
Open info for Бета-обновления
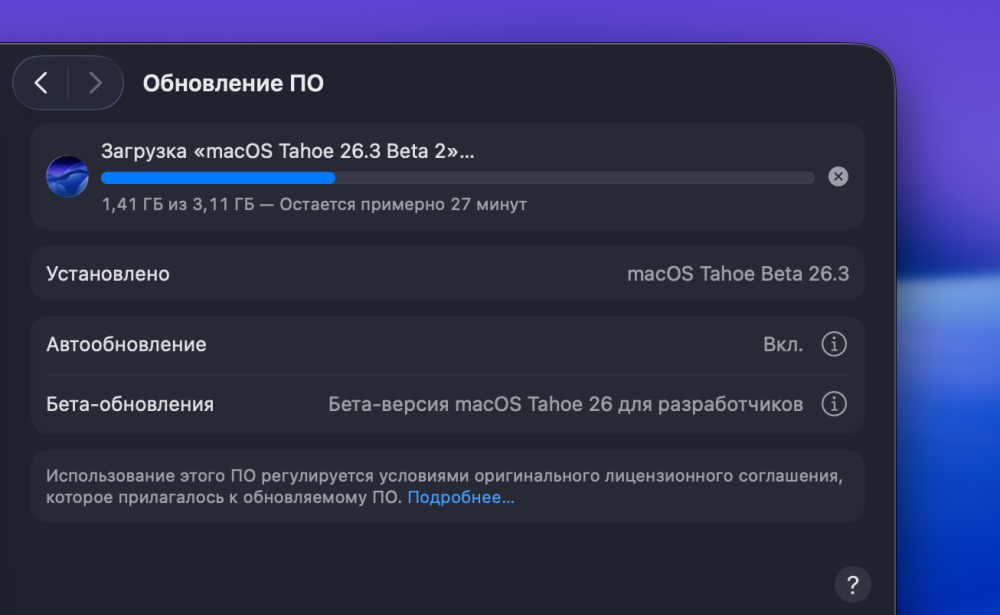(x=834, y=404)
